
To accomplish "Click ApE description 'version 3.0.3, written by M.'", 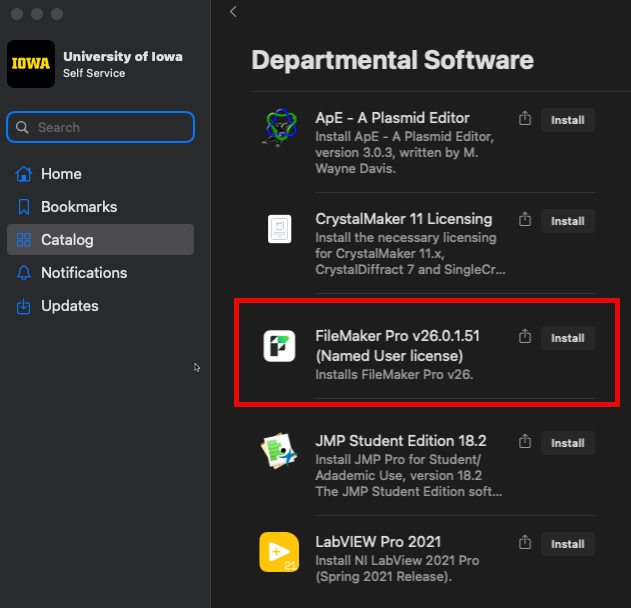I will (x=396, y=153).
